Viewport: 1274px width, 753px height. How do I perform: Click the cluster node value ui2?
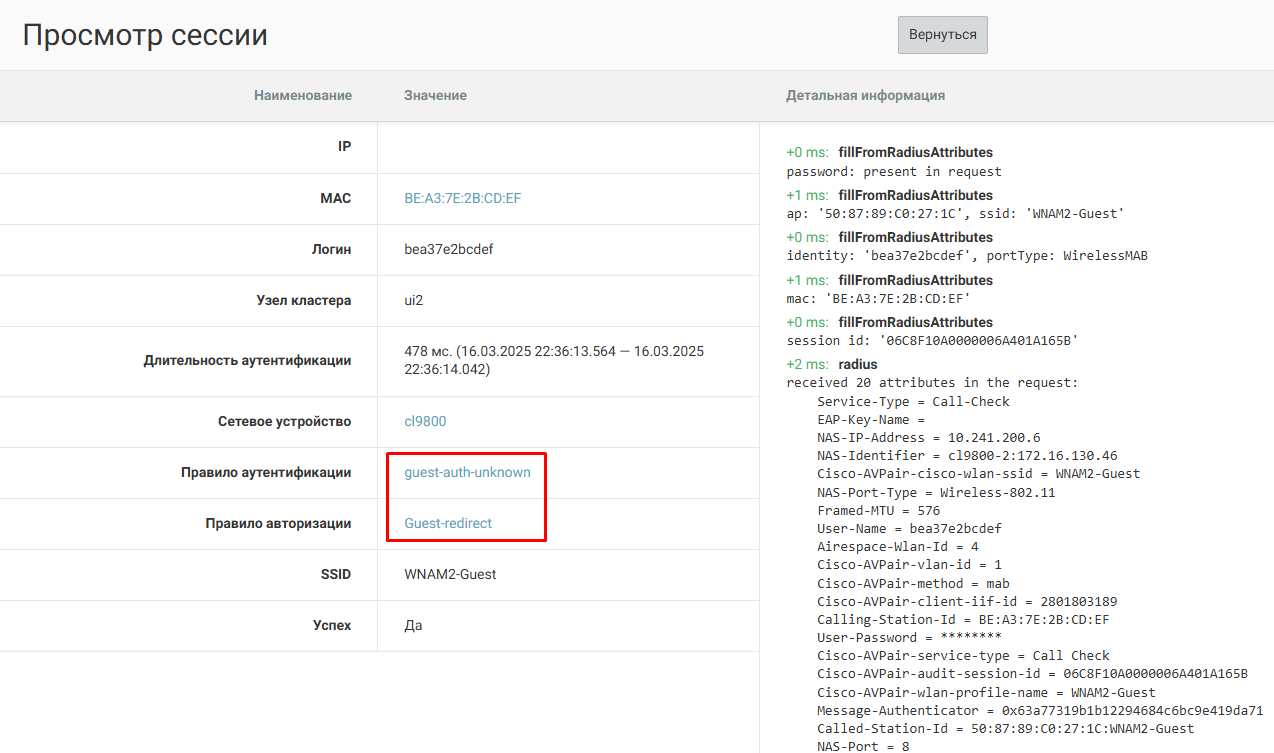[414, 300]
